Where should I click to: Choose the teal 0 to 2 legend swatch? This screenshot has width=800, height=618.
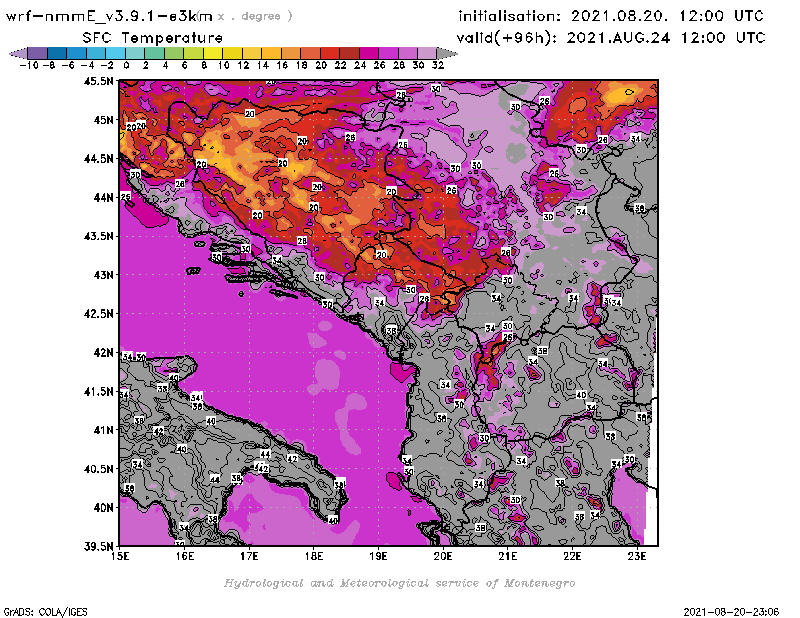pos(135,53)
